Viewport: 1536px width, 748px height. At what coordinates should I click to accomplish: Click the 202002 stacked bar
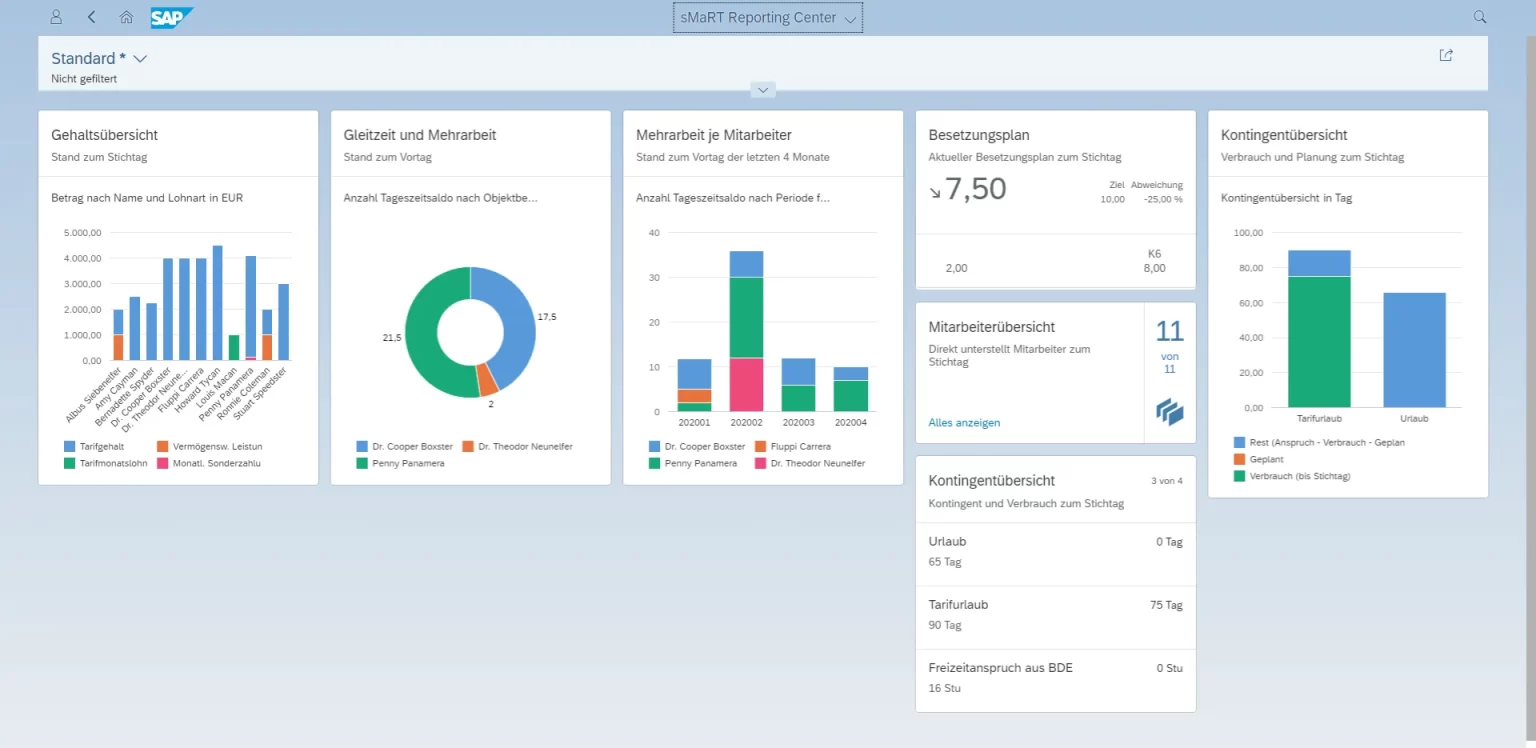pos(746,320)
